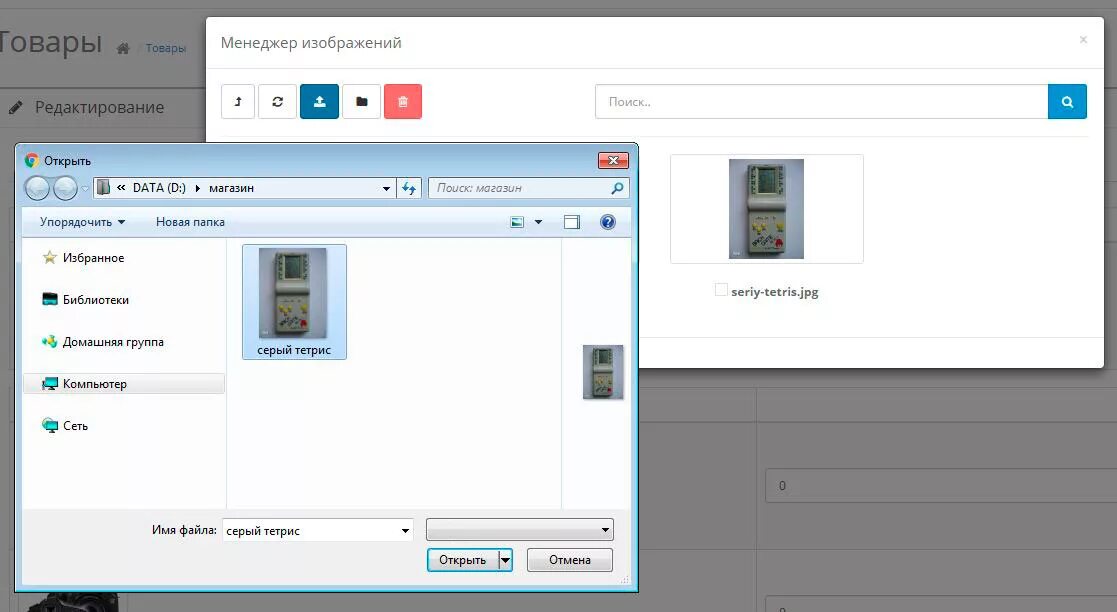Click the seriy-tetris.jpg file name
The height and width of the screenshot is (612, 1117).
[x=774, y=291]
